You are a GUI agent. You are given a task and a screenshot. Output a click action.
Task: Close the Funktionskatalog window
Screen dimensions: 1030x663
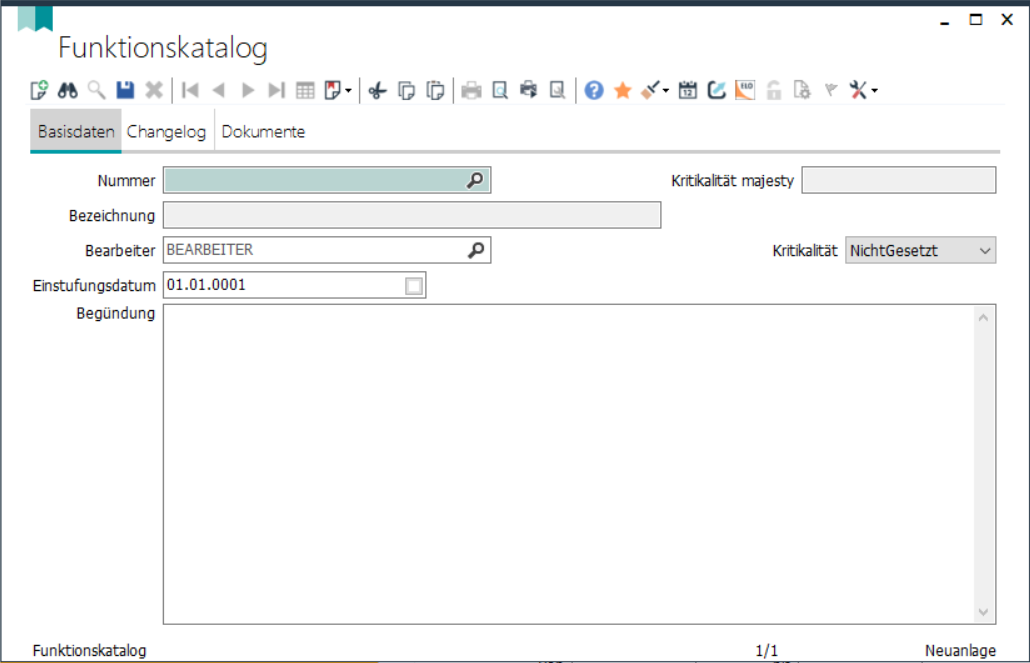click(x=1007, y=20)
